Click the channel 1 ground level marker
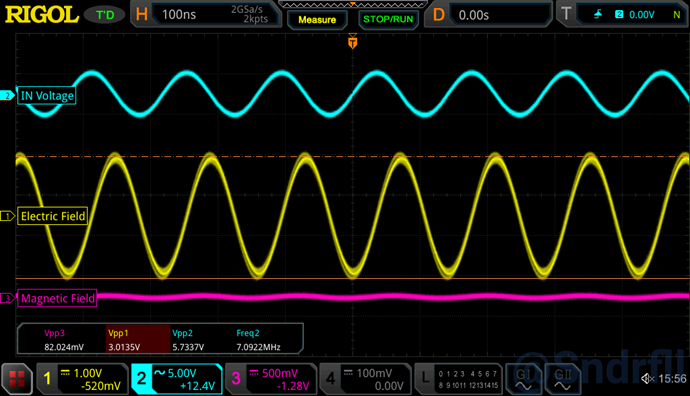 click(7, 216)
